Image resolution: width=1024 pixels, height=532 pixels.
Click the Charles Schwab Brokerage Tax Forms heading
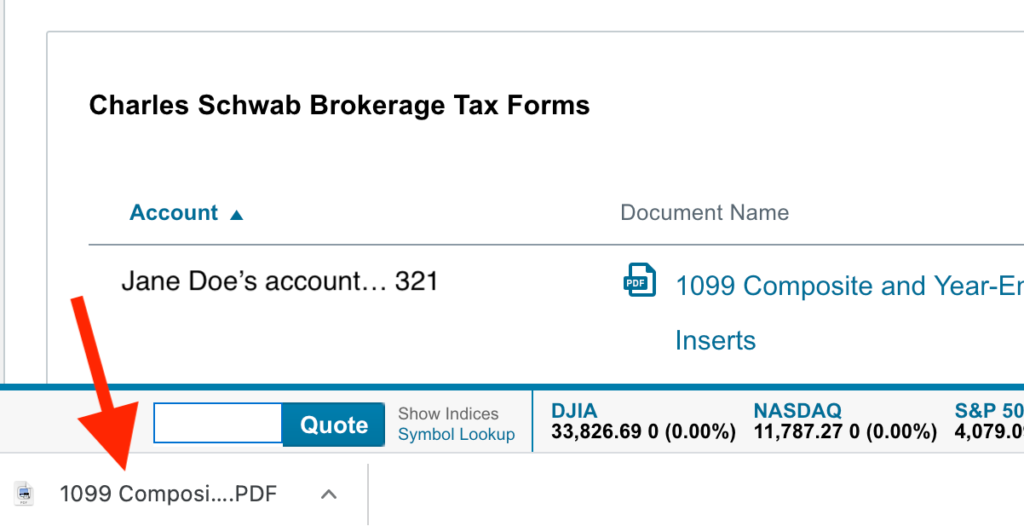coord(339,105)
